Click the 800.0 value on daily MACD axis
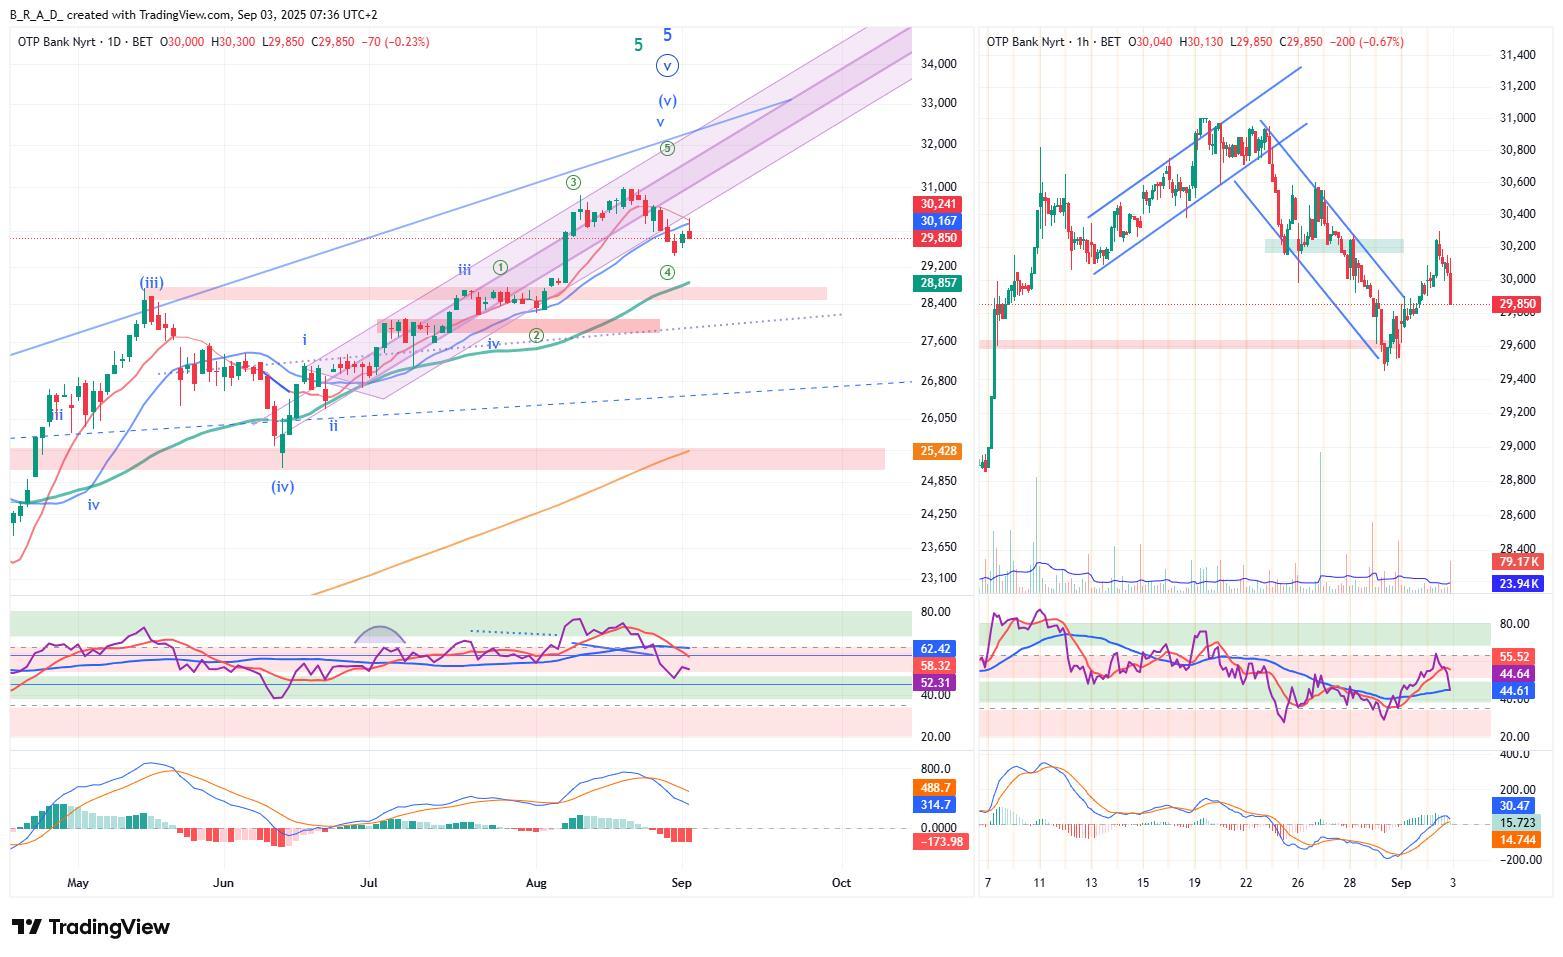This screenshot has height=957, width=1563. pyautogui.click(x=936, y=770)
